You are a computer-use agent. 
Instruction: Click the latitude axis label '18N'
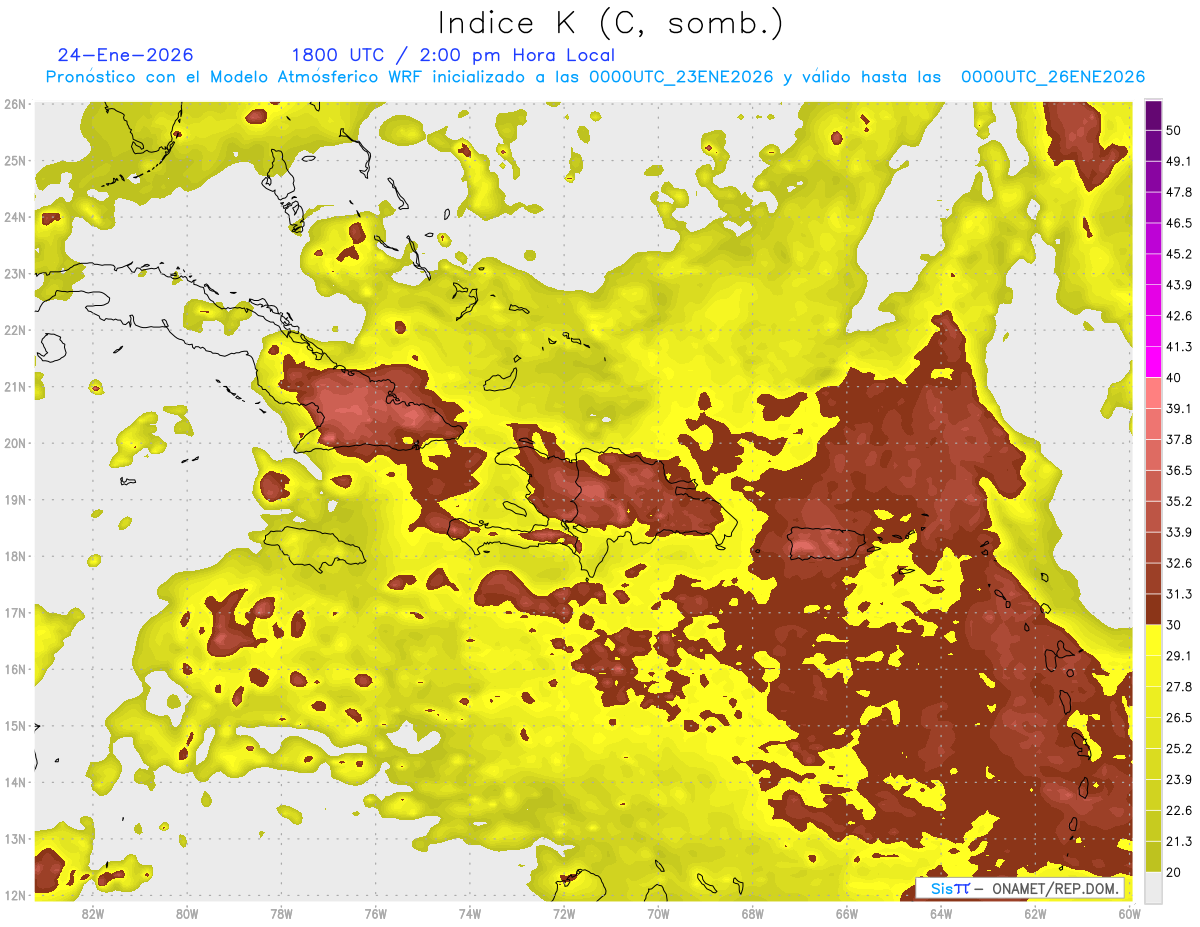pos(15,556)
